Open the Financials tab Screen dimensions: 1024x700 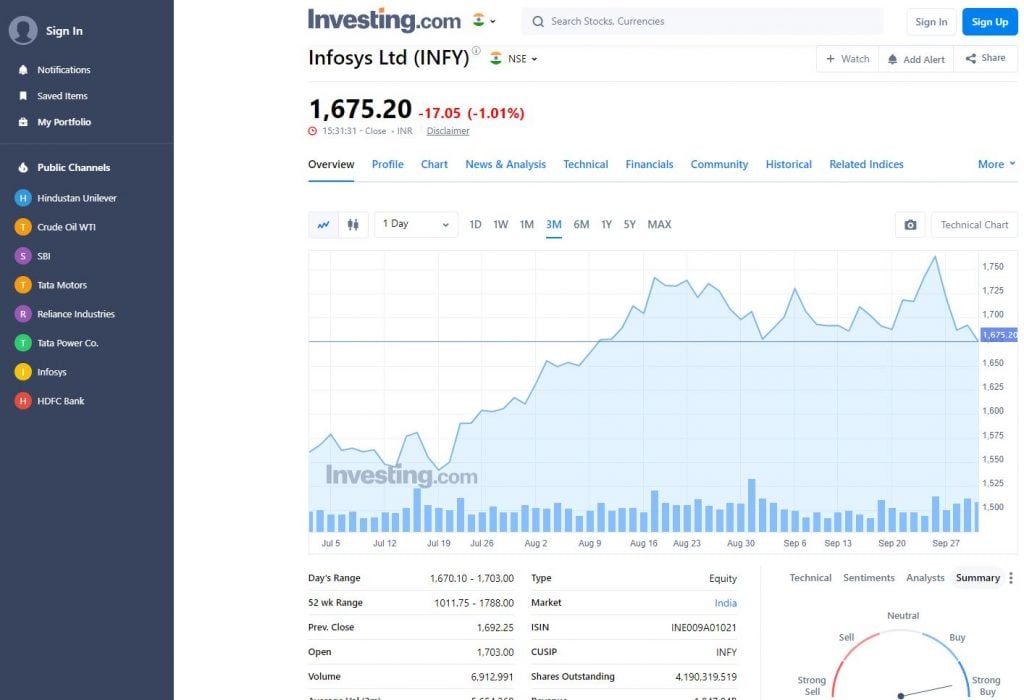tap(649, 165)
